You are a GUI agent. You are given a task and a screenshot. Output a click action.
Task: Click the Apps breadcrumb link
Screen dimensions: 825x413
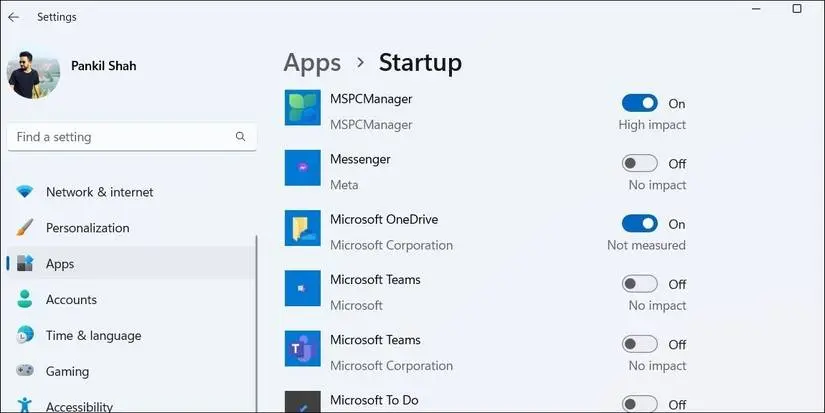pos(312,63)
